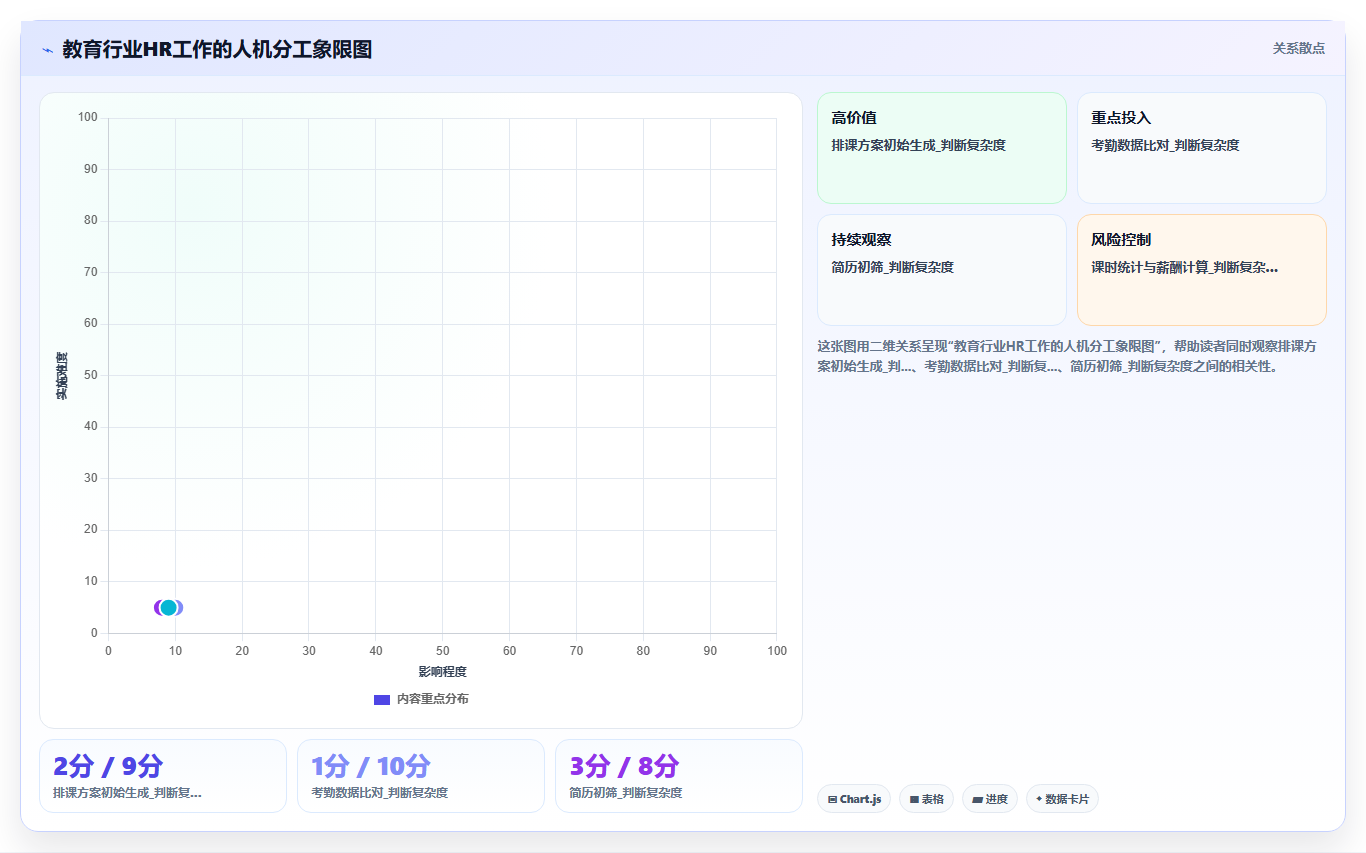Click the description paragraph starting 这张图用二维关系
Viewport: 1366px width, 853px height.
(x=1067, y=356)
